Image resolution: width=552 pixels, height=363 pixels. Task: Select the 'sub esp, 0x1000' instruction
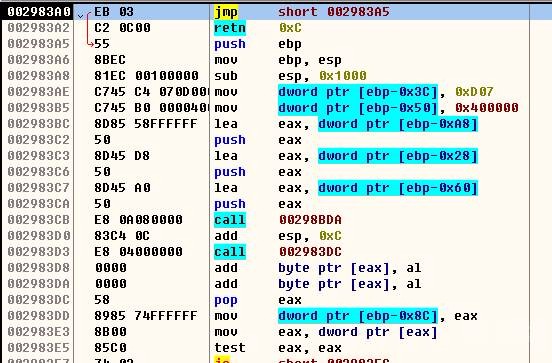[290, 76]
